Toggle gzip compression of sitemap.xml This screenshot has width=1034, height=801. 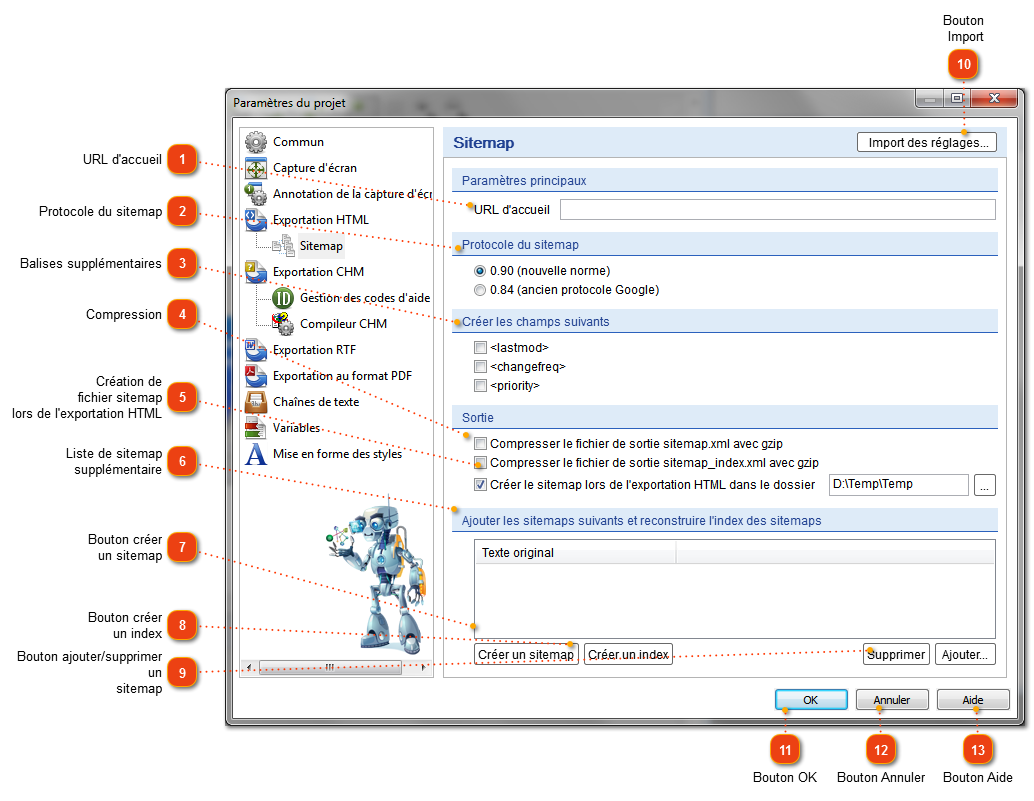click(480, 444)
